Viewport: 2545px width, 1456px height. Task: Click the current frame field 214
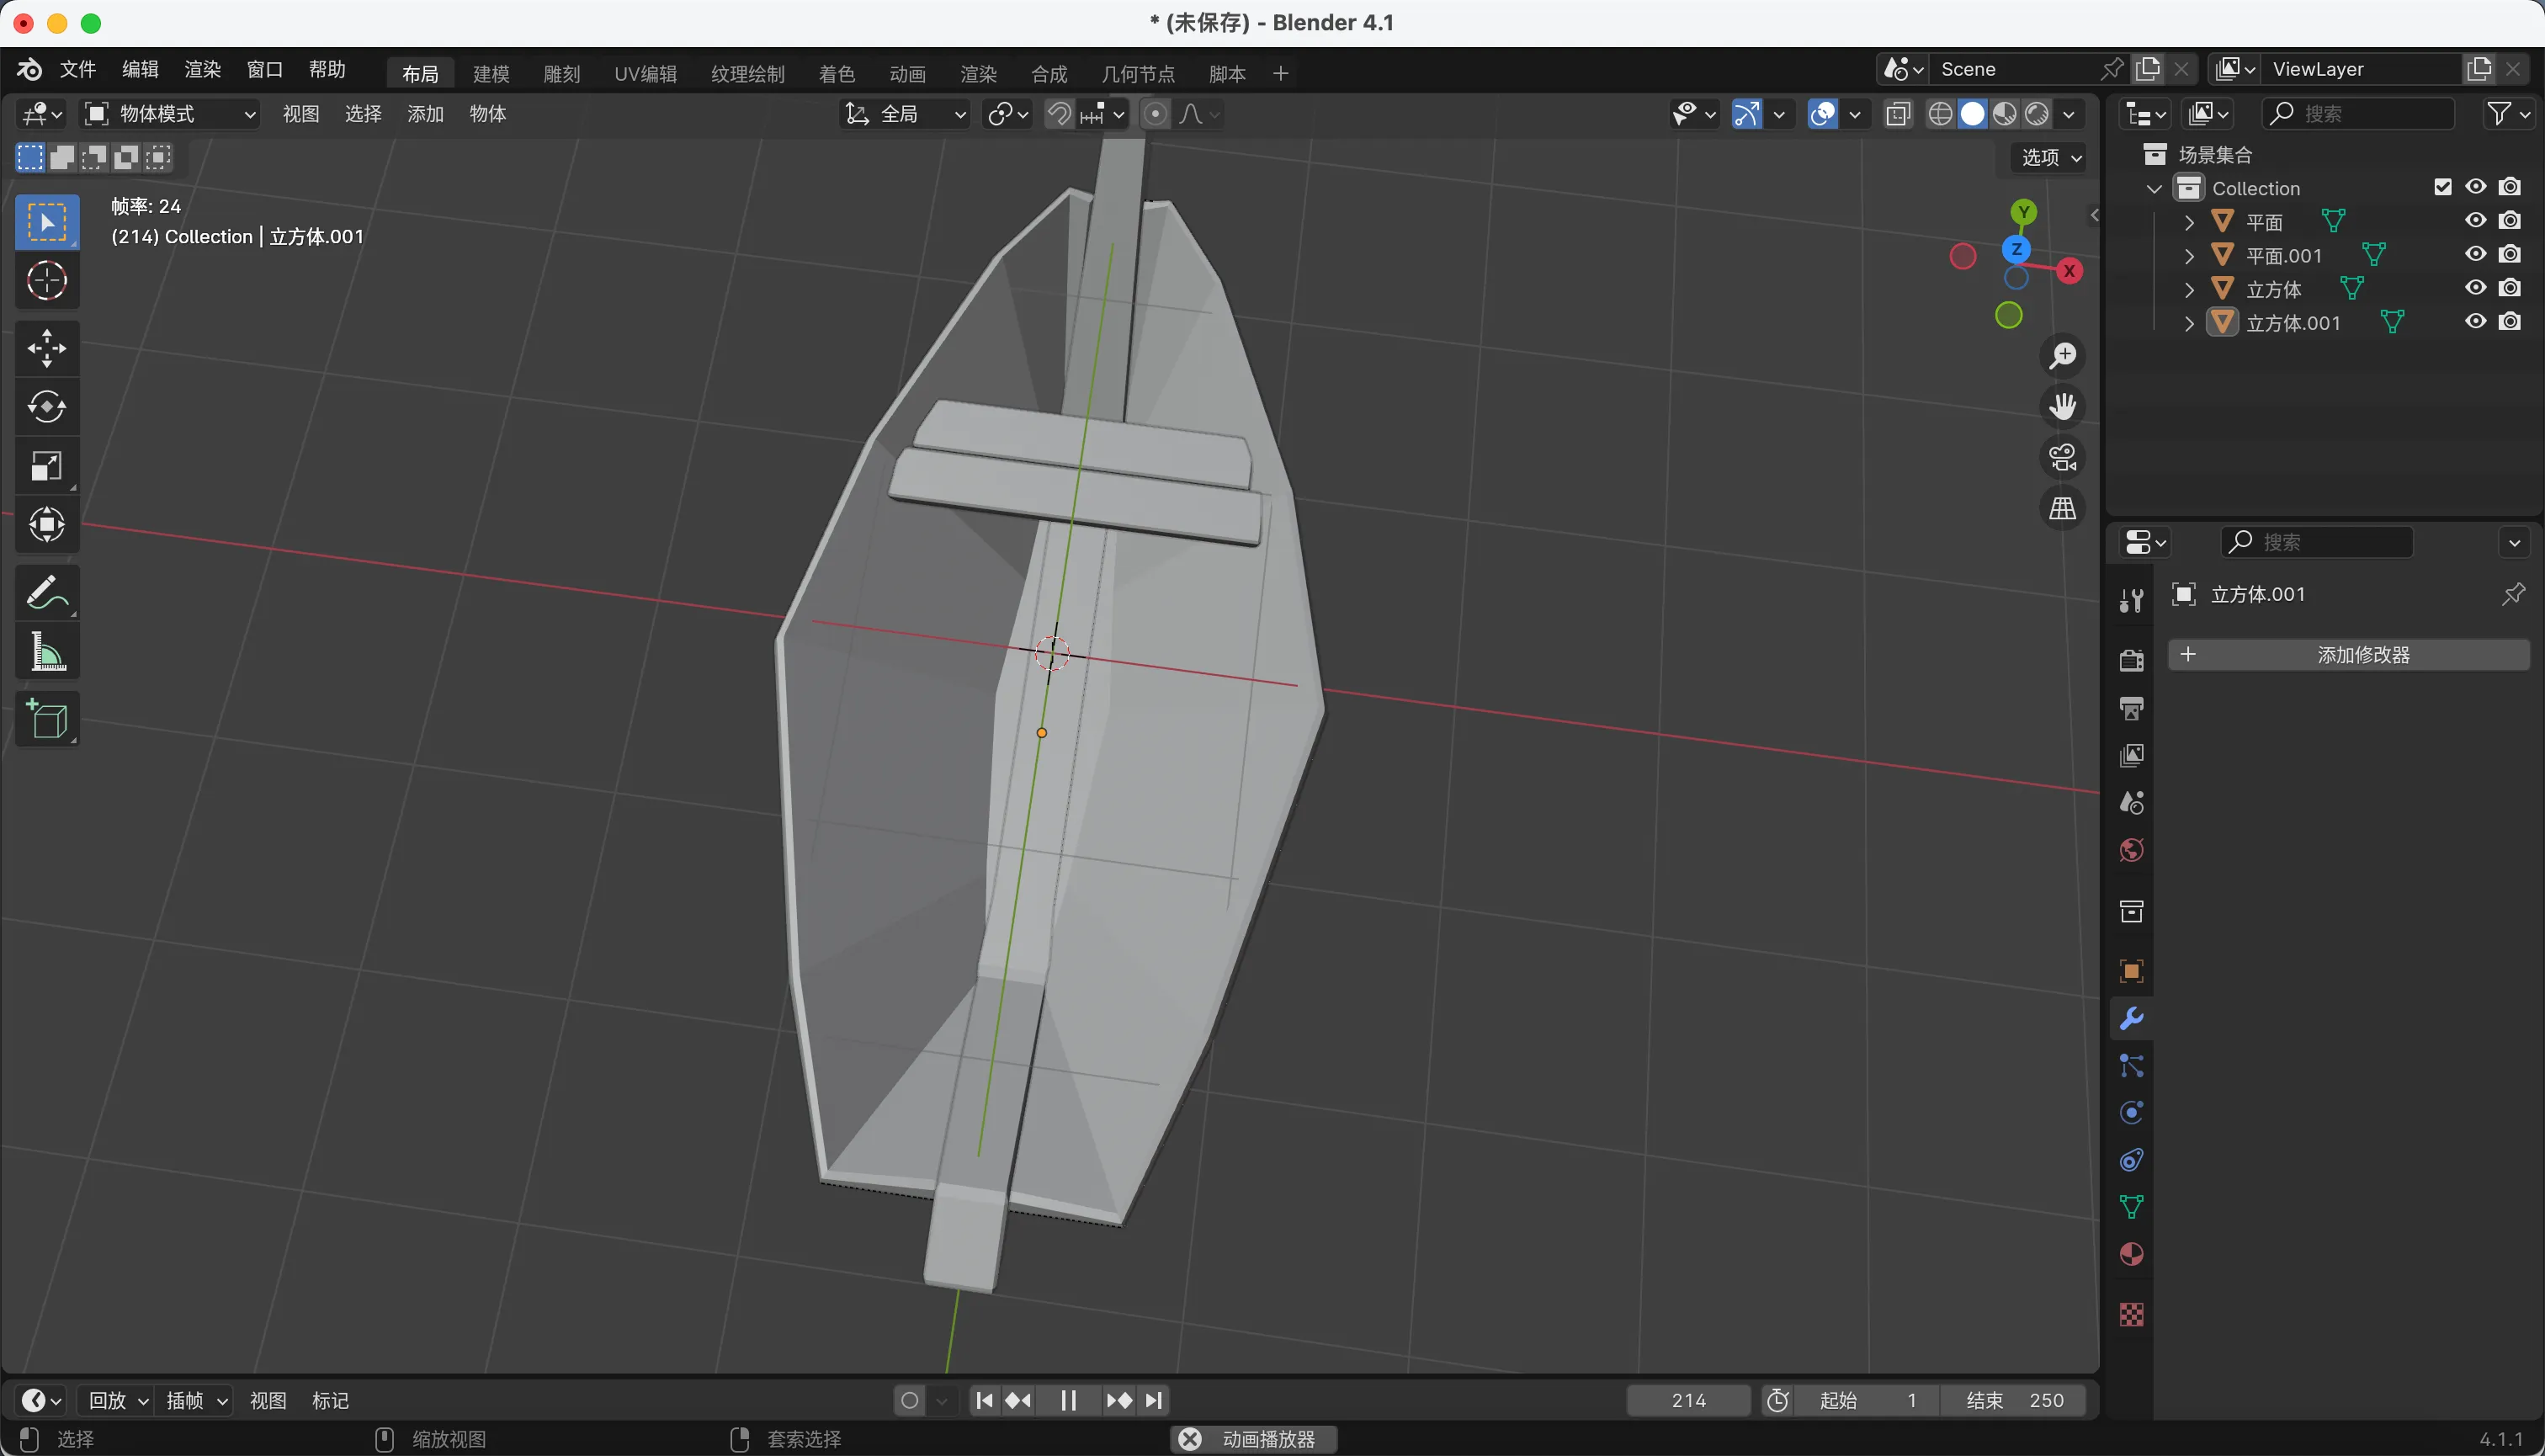[x=1688, y=1400]
